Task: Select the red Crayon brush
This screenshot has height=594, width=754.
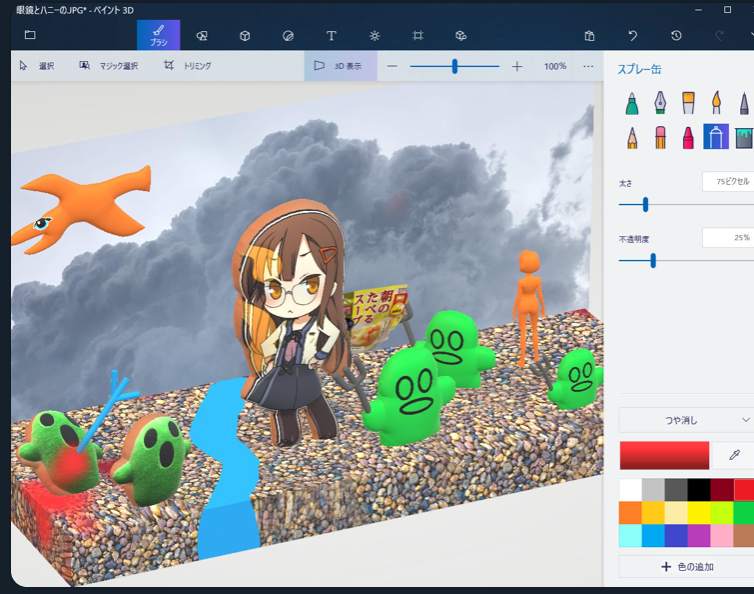Action: point(688,137)
